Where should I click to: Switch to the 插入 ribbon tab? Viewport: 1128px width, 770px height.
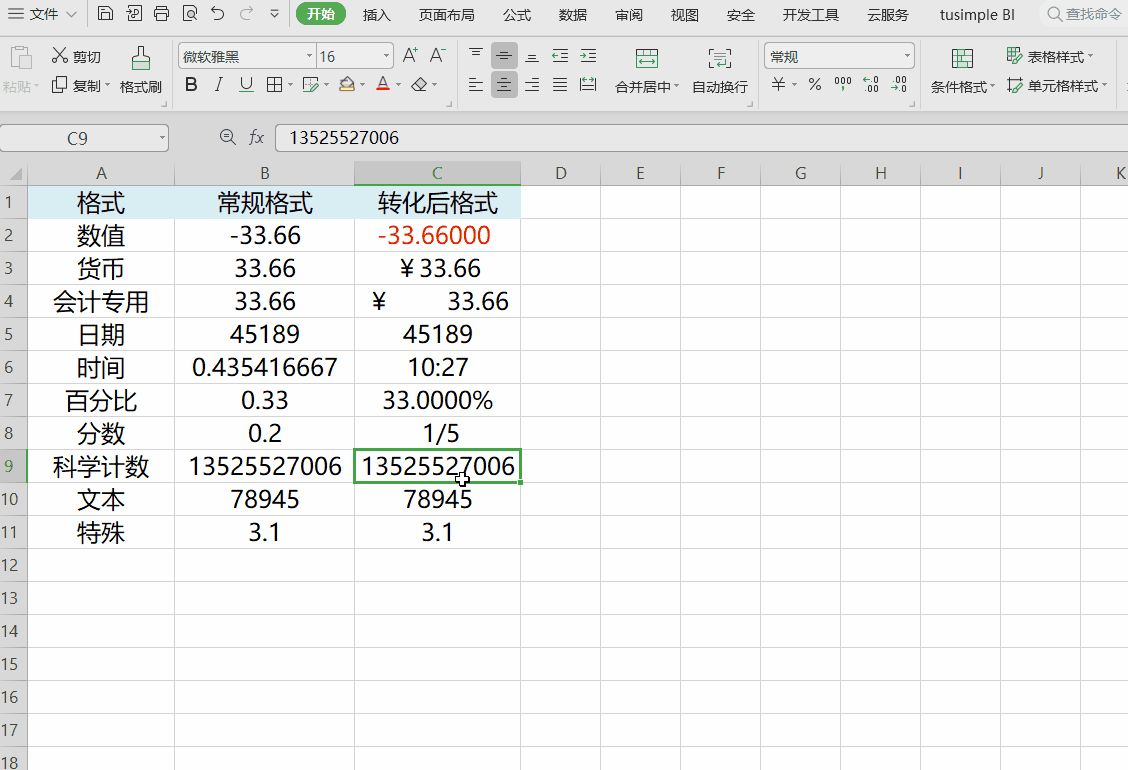point(376,14)
